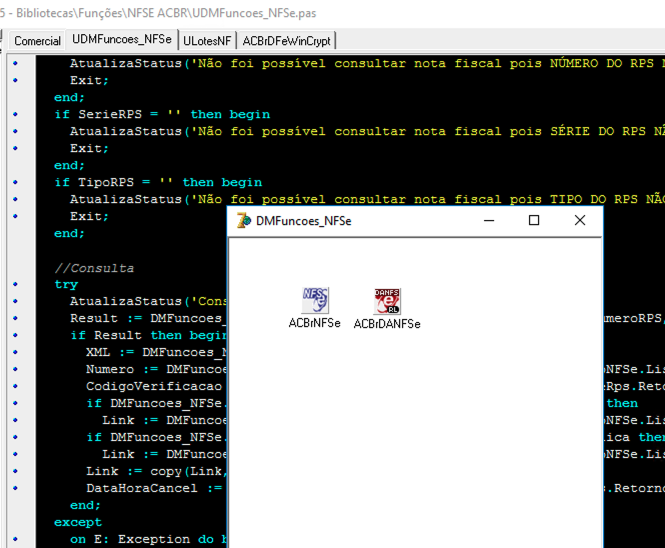Click gutter dot beside 'on E: Exception' line
Image resolution: width=665 pixels, height=548 pixels.
16,539
